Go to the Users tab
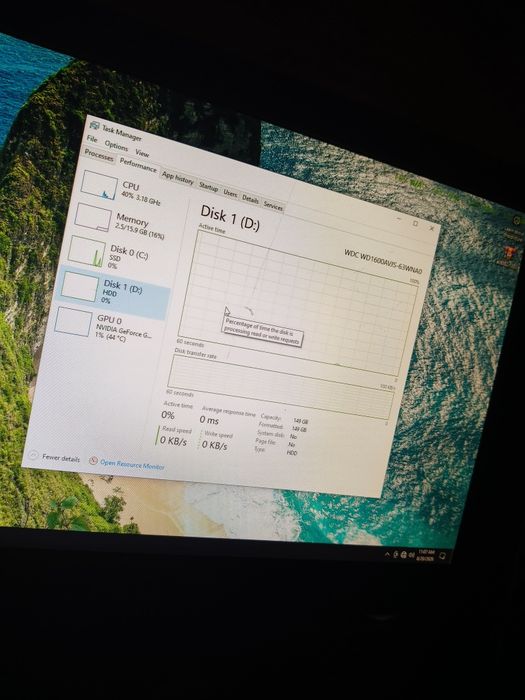The width and height of the screenshot is (525, 700). [x=230, y=193]
